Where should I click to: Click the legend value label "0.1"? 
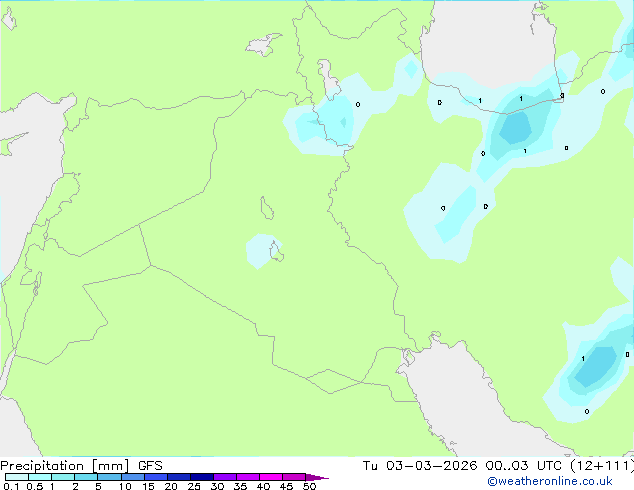pyautogui.click(x=11, y=486)
